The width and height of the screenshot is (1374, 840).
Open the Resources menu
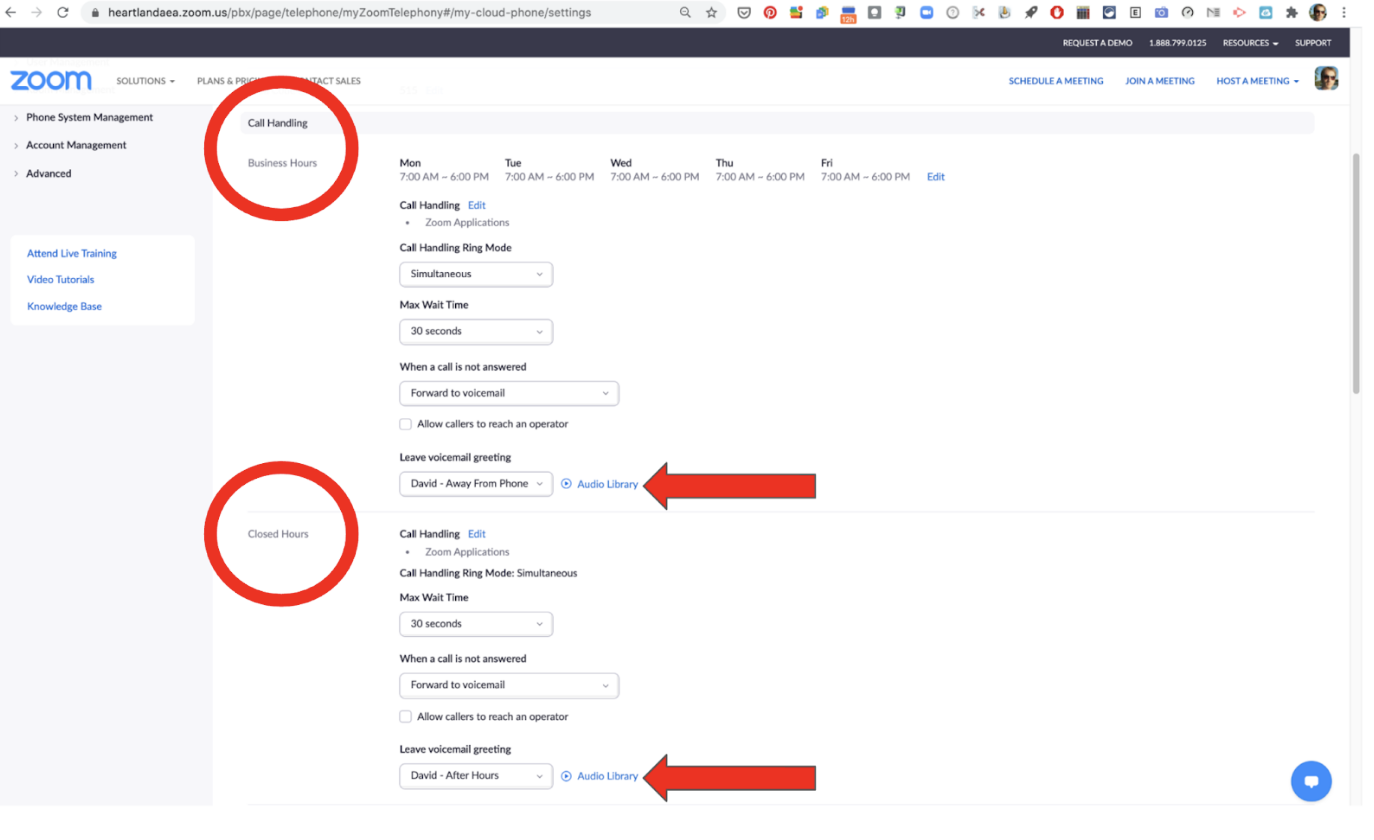click(1250, 43)
